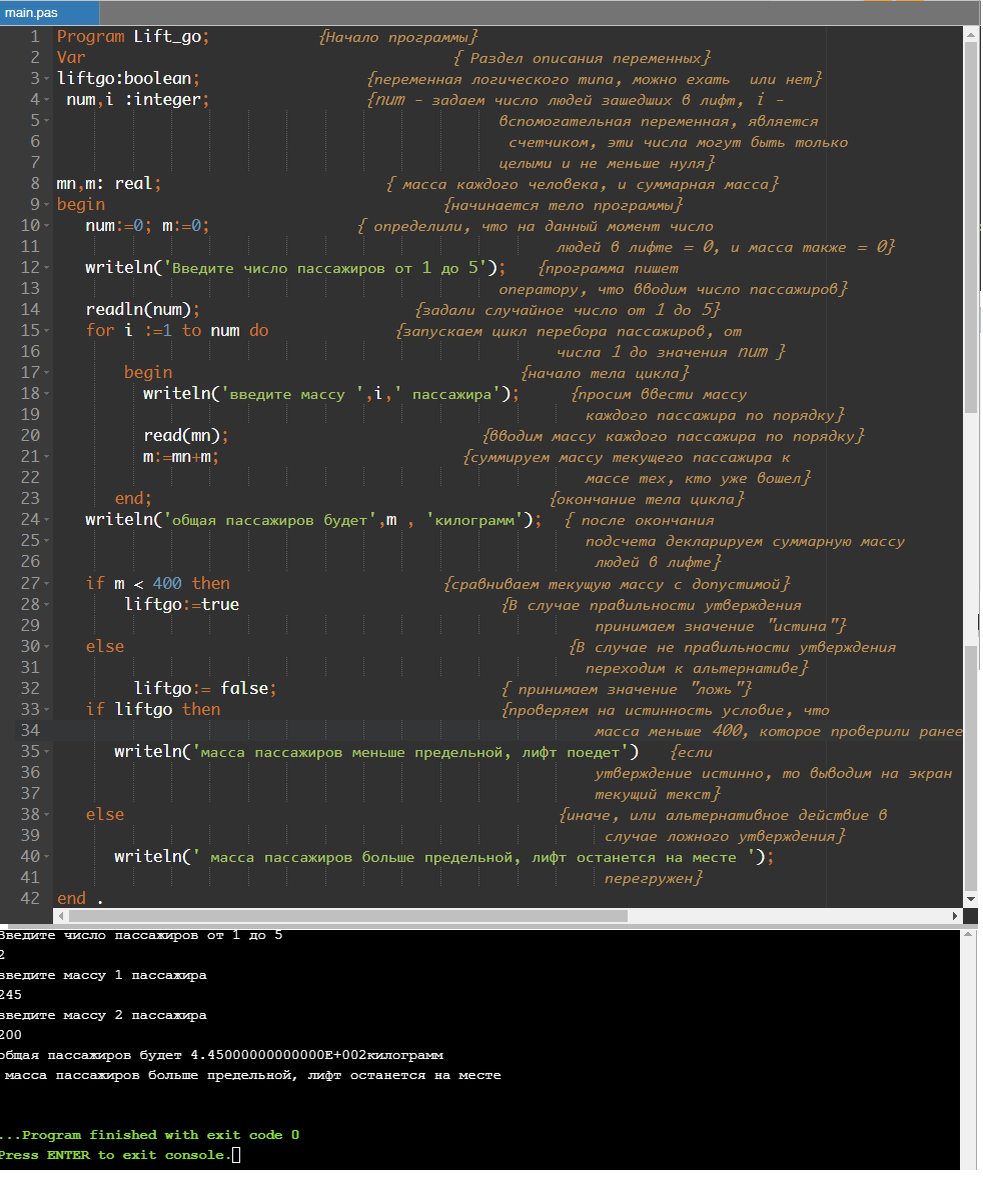This screenshot has width=983, height=1187.
Task: Click the horizontal scroll-left arrow
Action: click(x=61, y=918)
